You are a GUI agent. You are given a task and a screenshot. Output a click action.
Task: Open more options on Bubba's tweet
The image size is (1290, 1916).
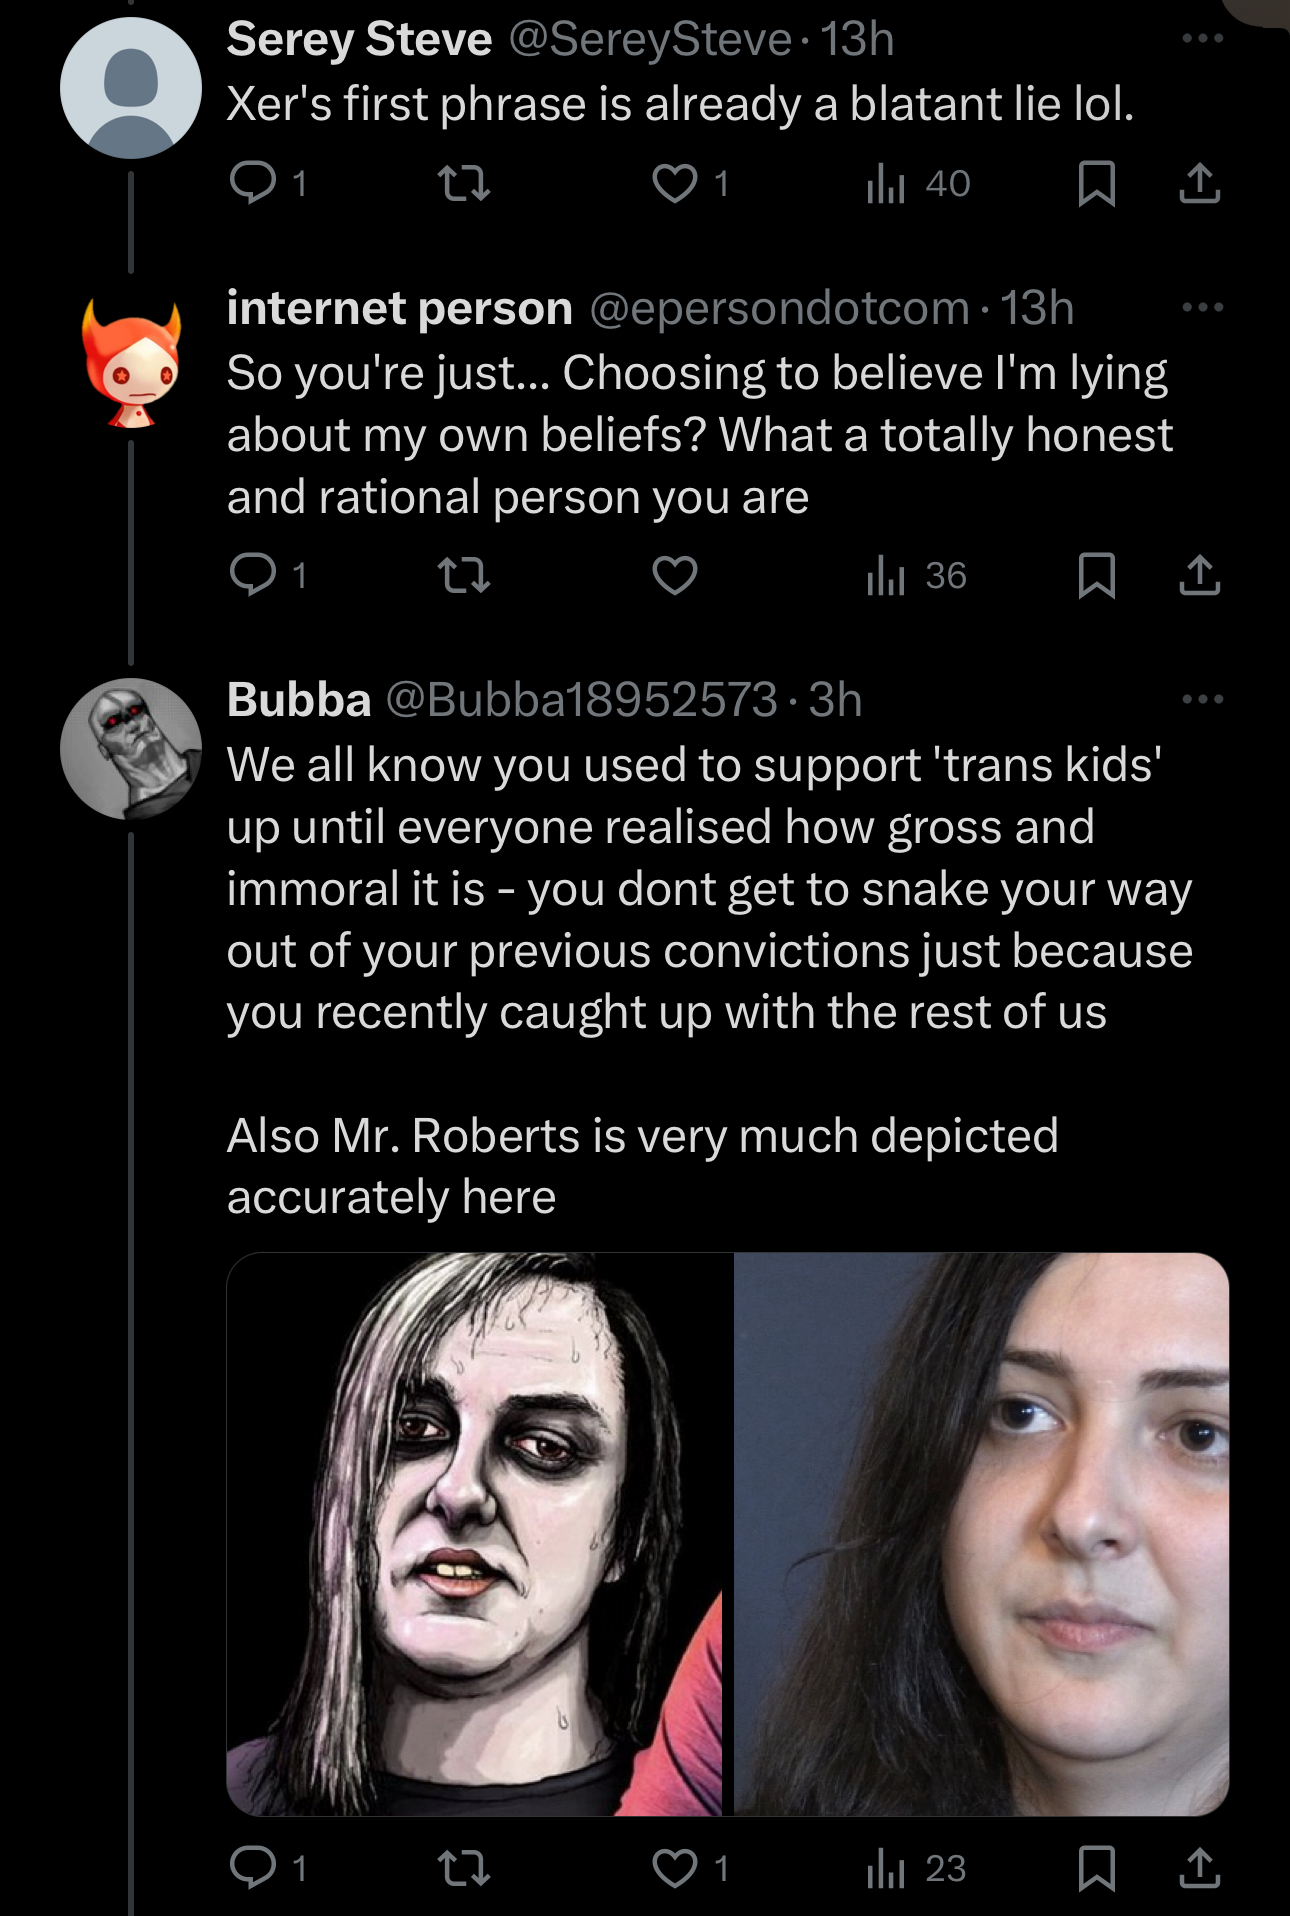pos(1202,699)
